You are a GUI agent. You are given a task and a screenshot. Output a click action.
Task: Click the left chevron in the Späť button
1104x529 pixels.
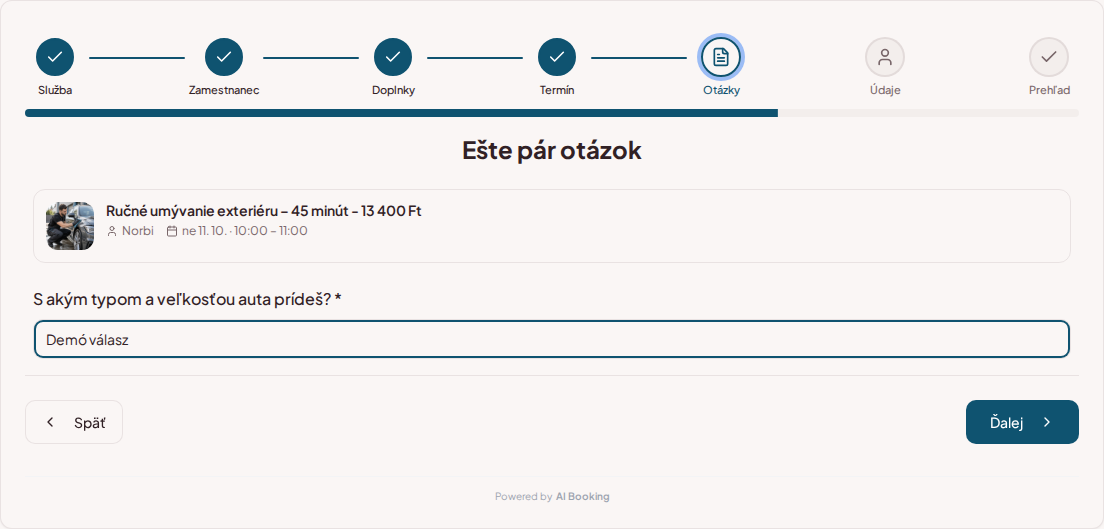(x=50, y=422)
